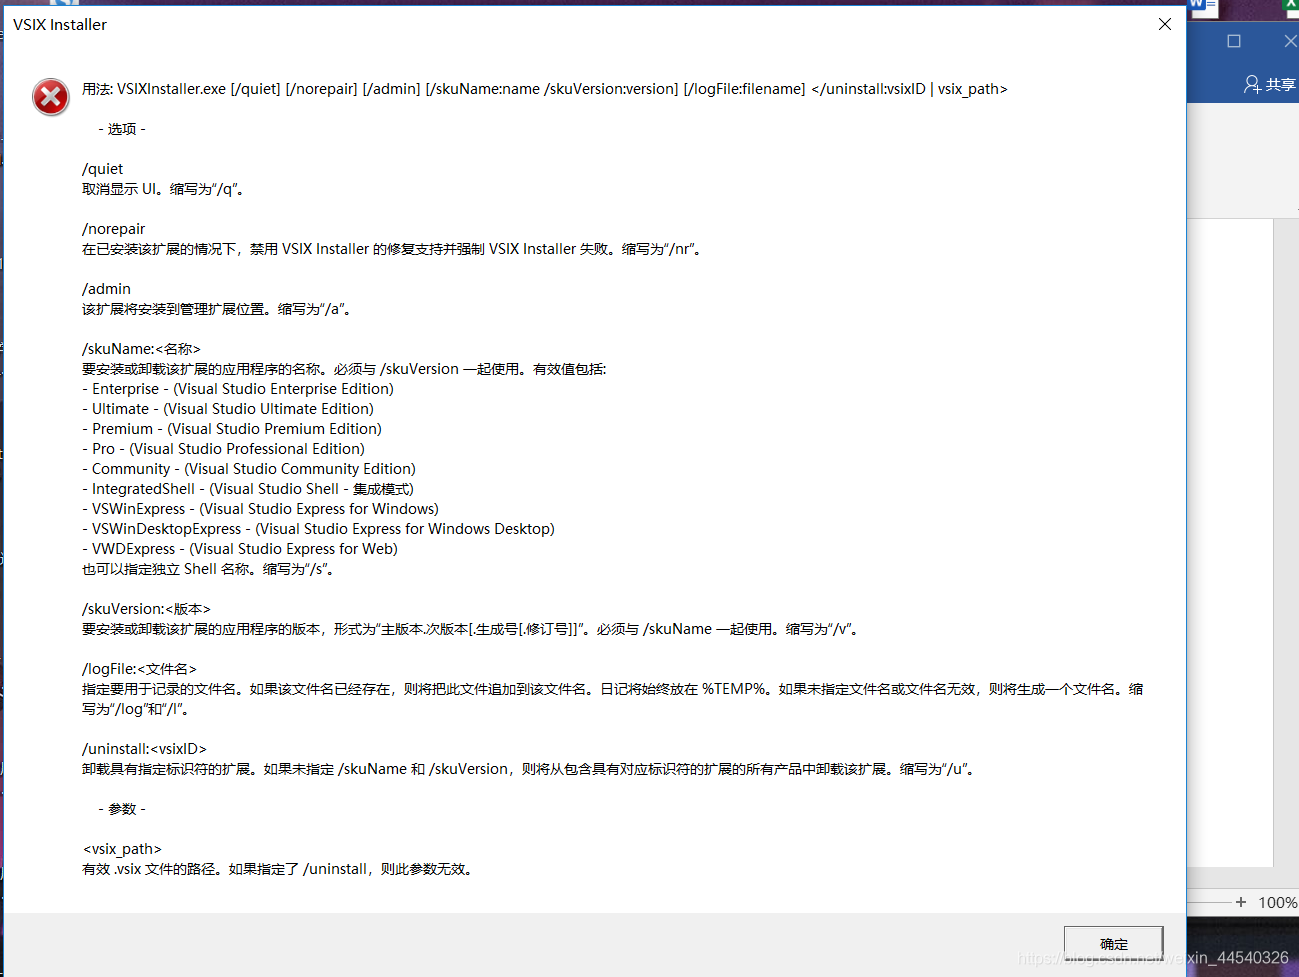Click the Pro - Professional Edition line
The image size is (1299, 977).
[x=224, y=449]
